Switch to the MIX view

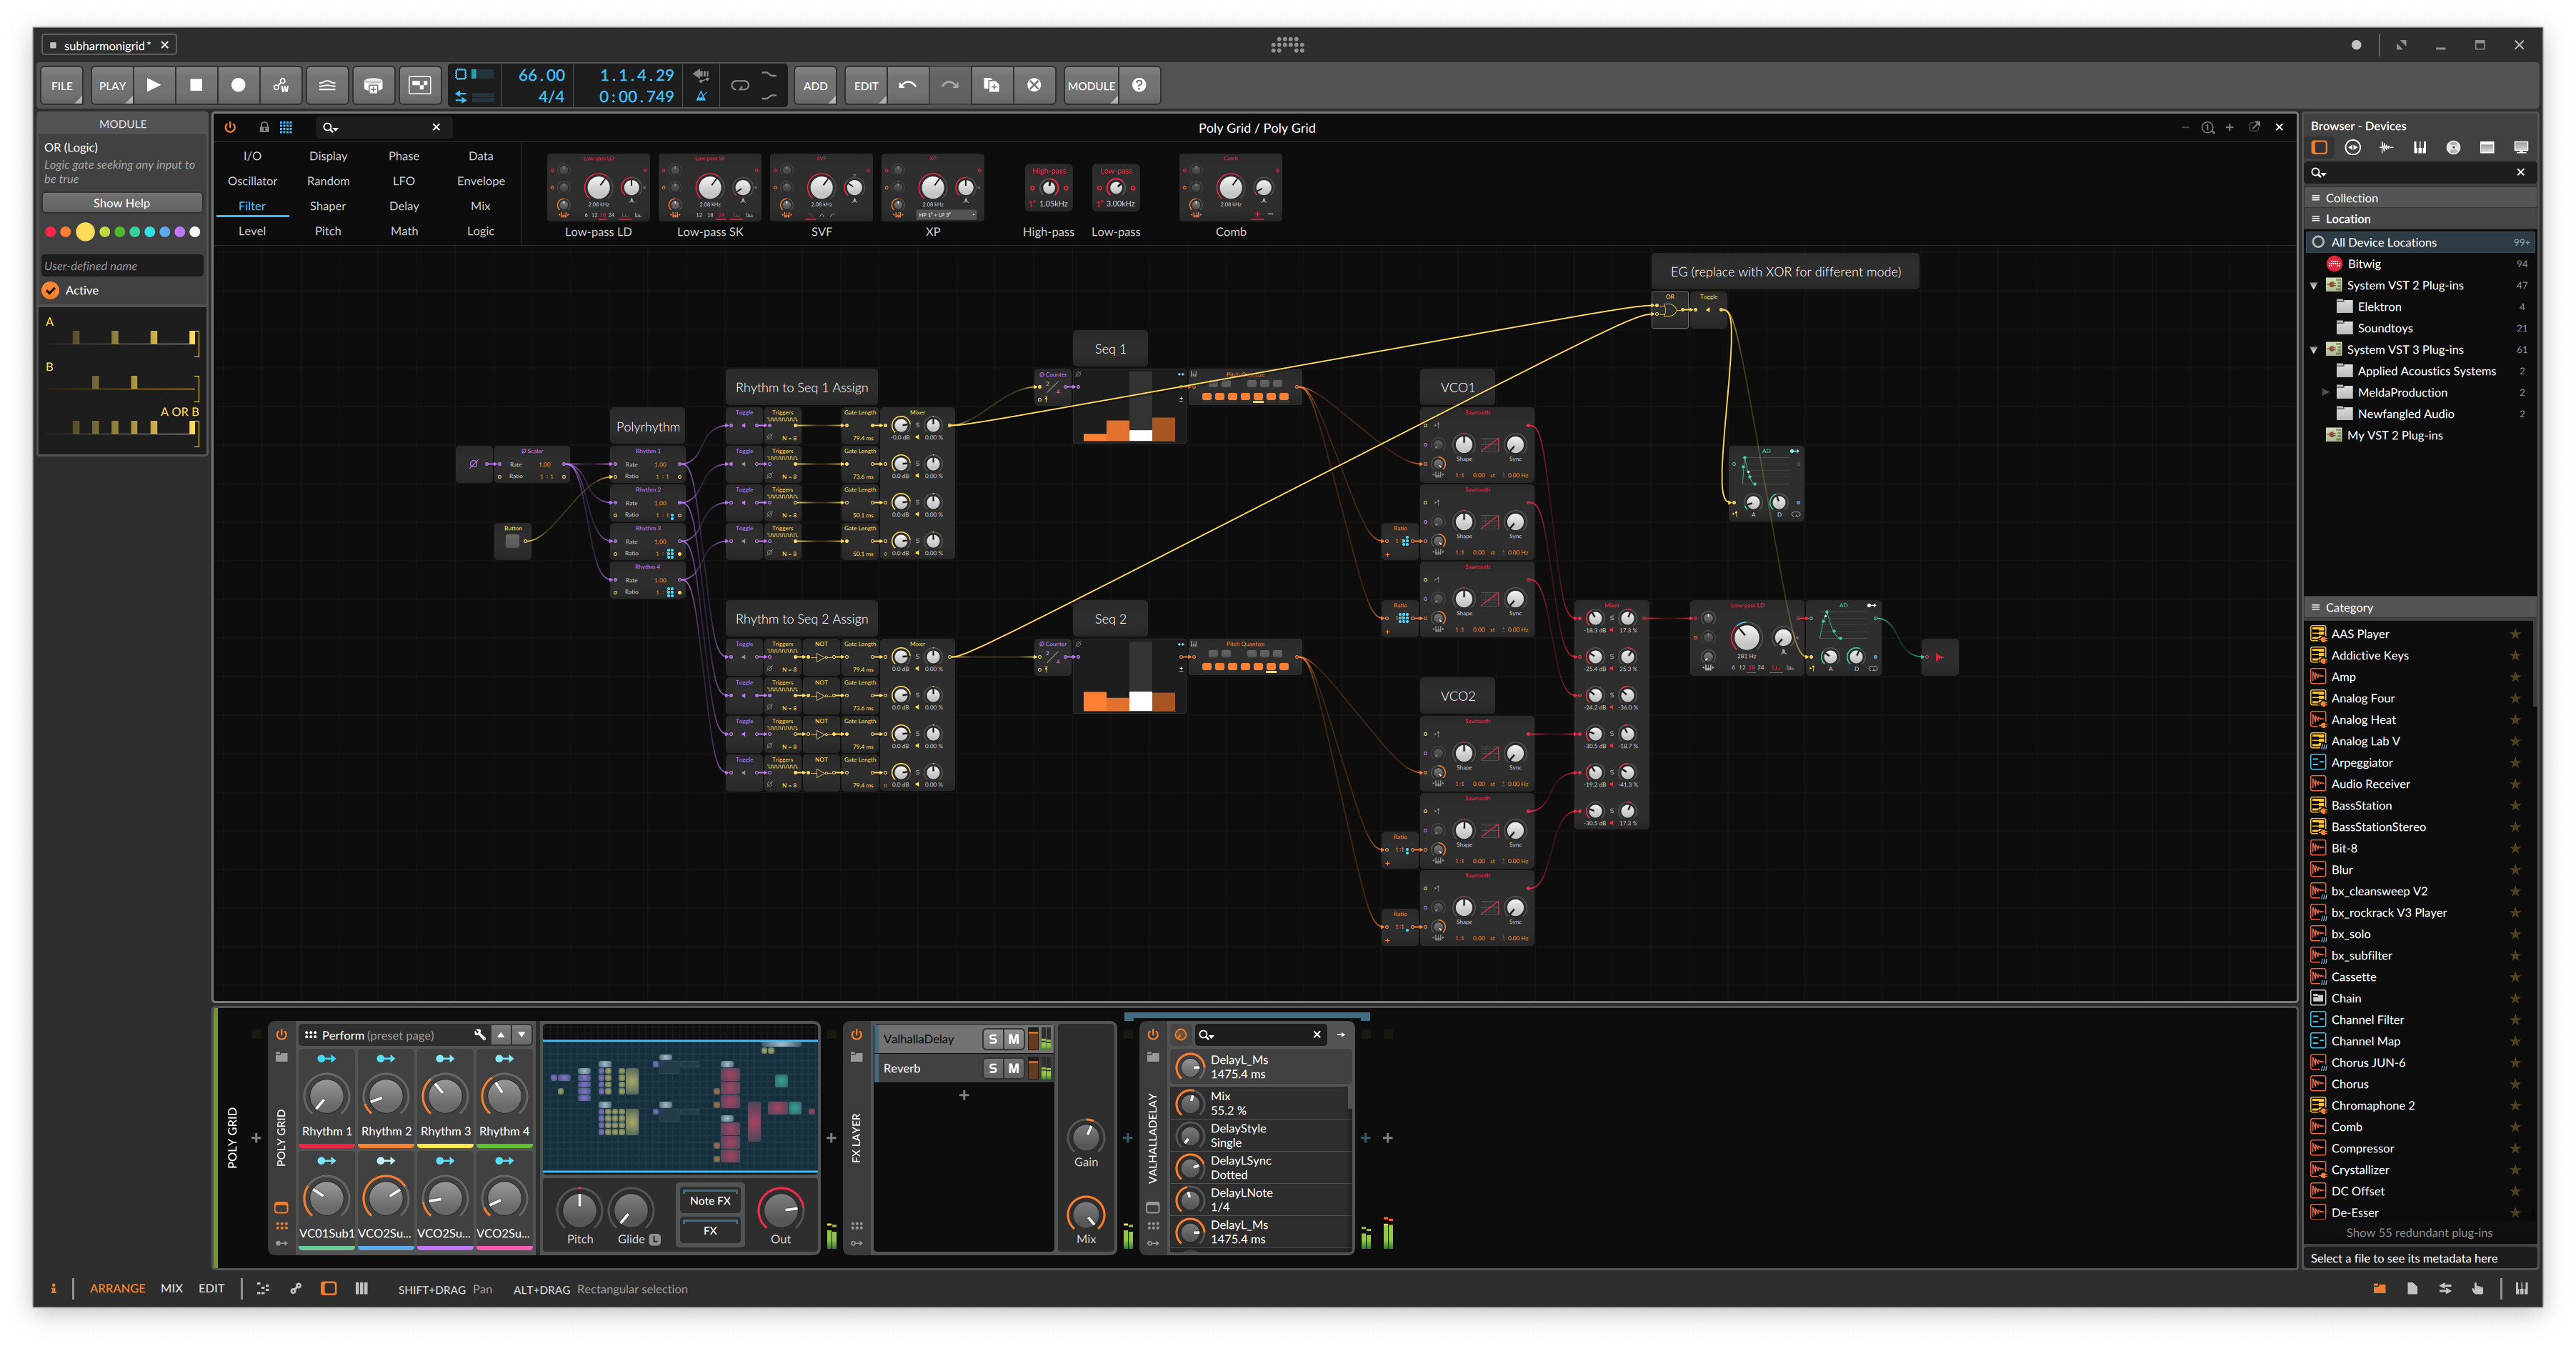coord(172,1288)
